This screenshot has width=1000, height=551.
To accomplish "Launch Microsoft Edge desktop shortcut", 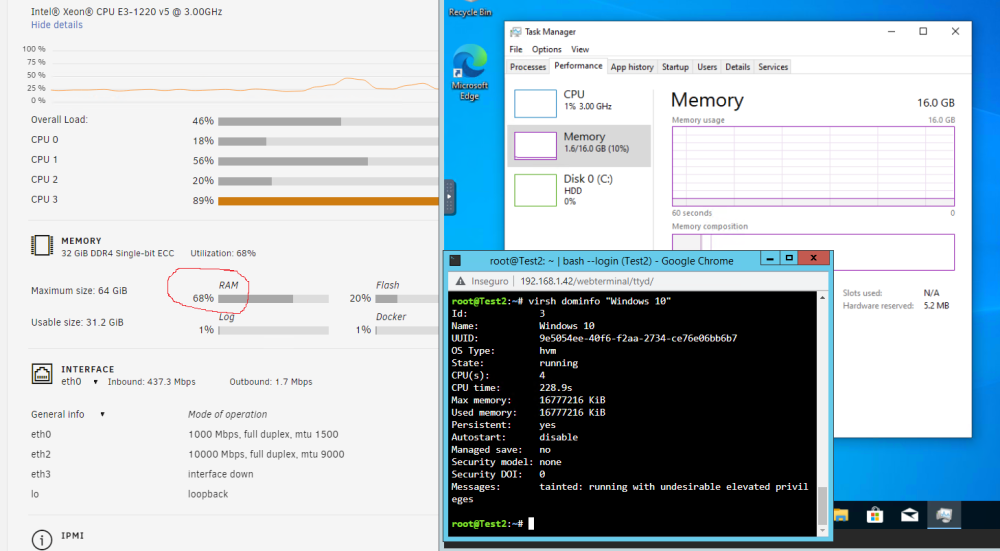I will click(469, 72).
